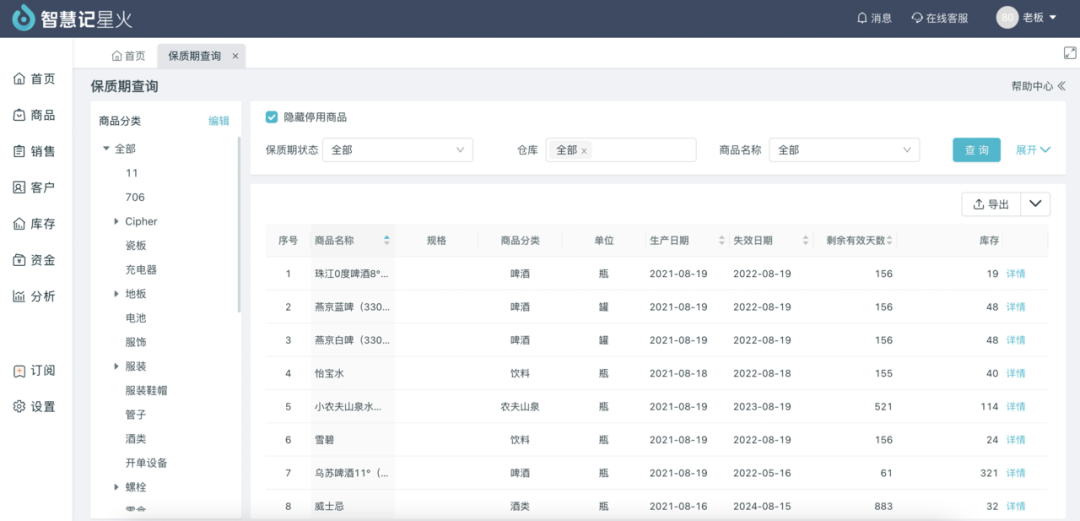1080x521 pixels.
Task: Remove the 全部 tag in 仓库 field
Action: 584,150
